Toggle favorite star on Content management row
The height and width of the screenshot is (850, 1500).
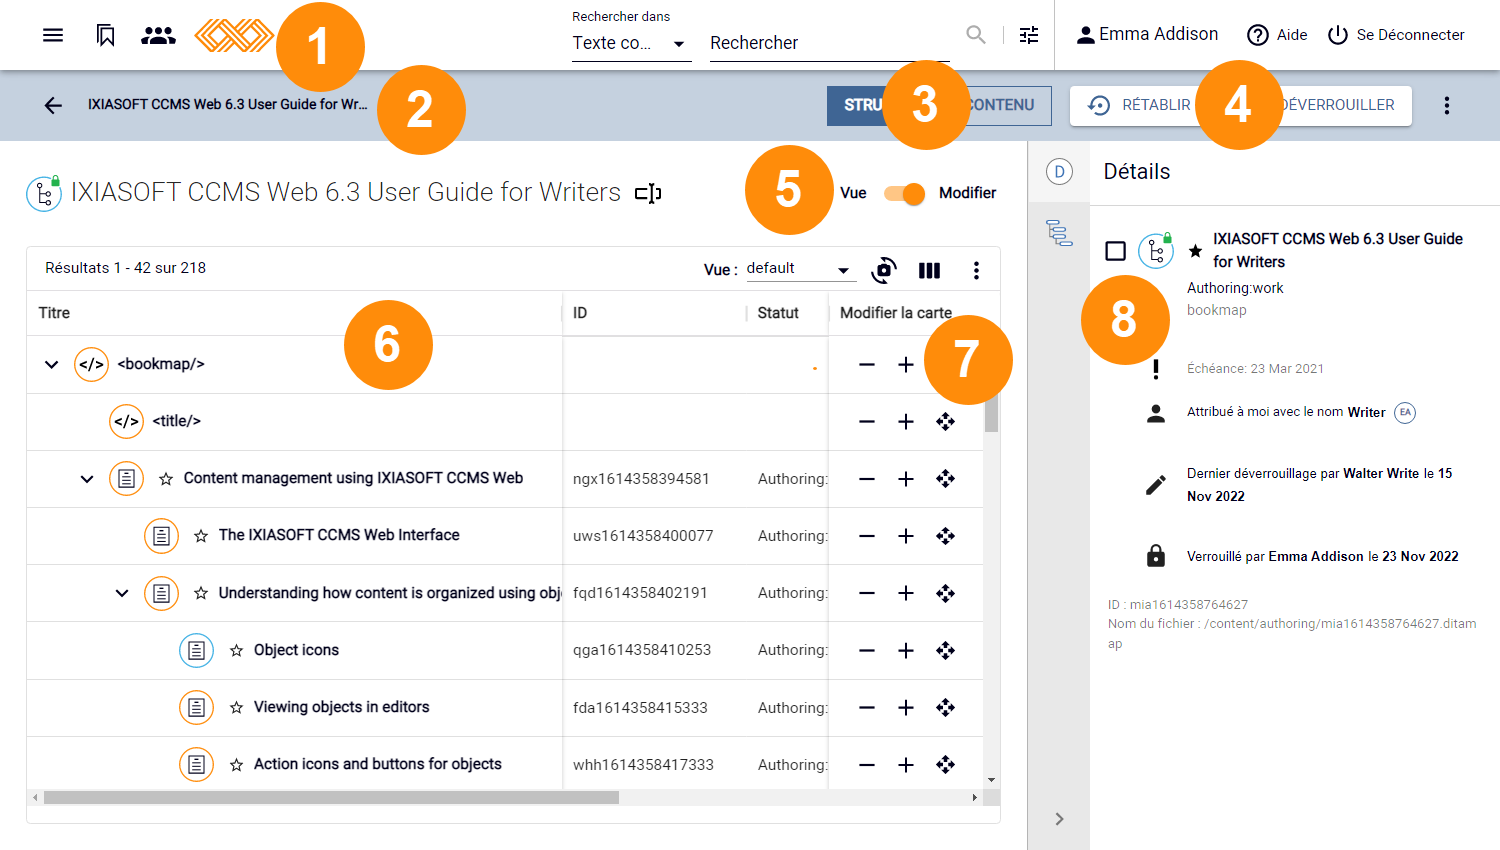[x=166, y=479]
